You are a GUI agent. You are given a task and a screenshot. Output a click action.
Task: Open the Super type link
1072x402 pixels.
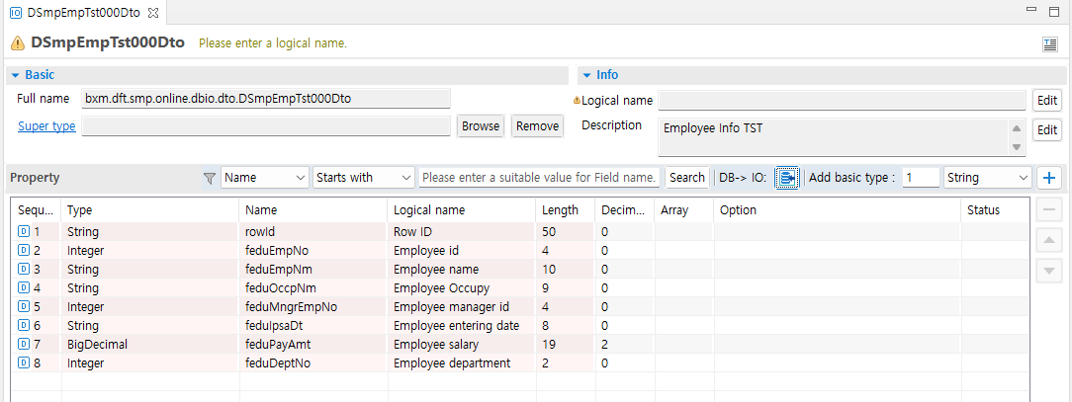[46, 126]
